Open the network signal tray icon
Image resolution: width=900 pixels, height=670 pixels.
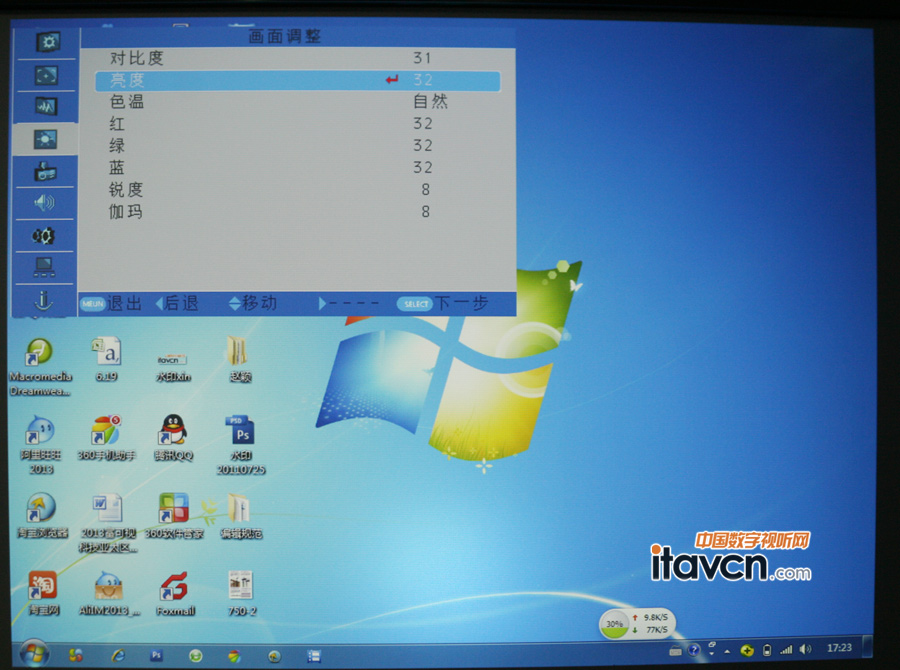coord(786,649)
